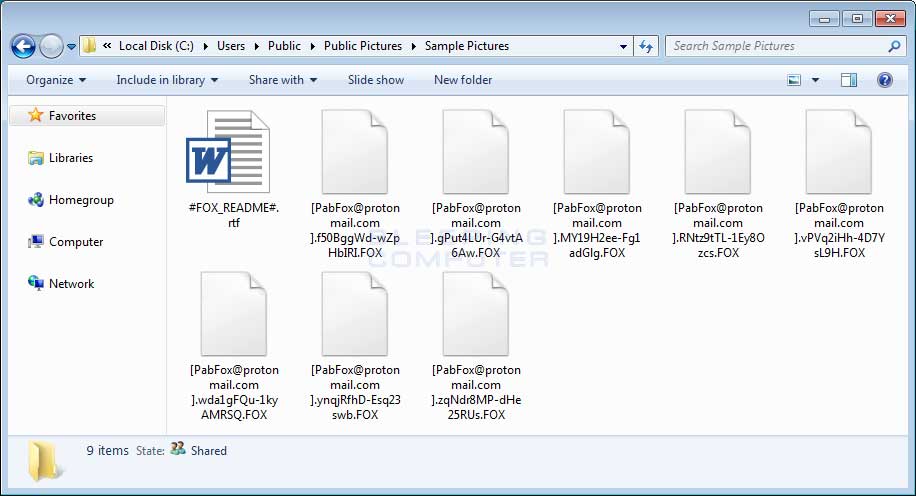Open address bar history dropdown
Viewport: 916px width, 496px height.
click(x=623, y=46)
